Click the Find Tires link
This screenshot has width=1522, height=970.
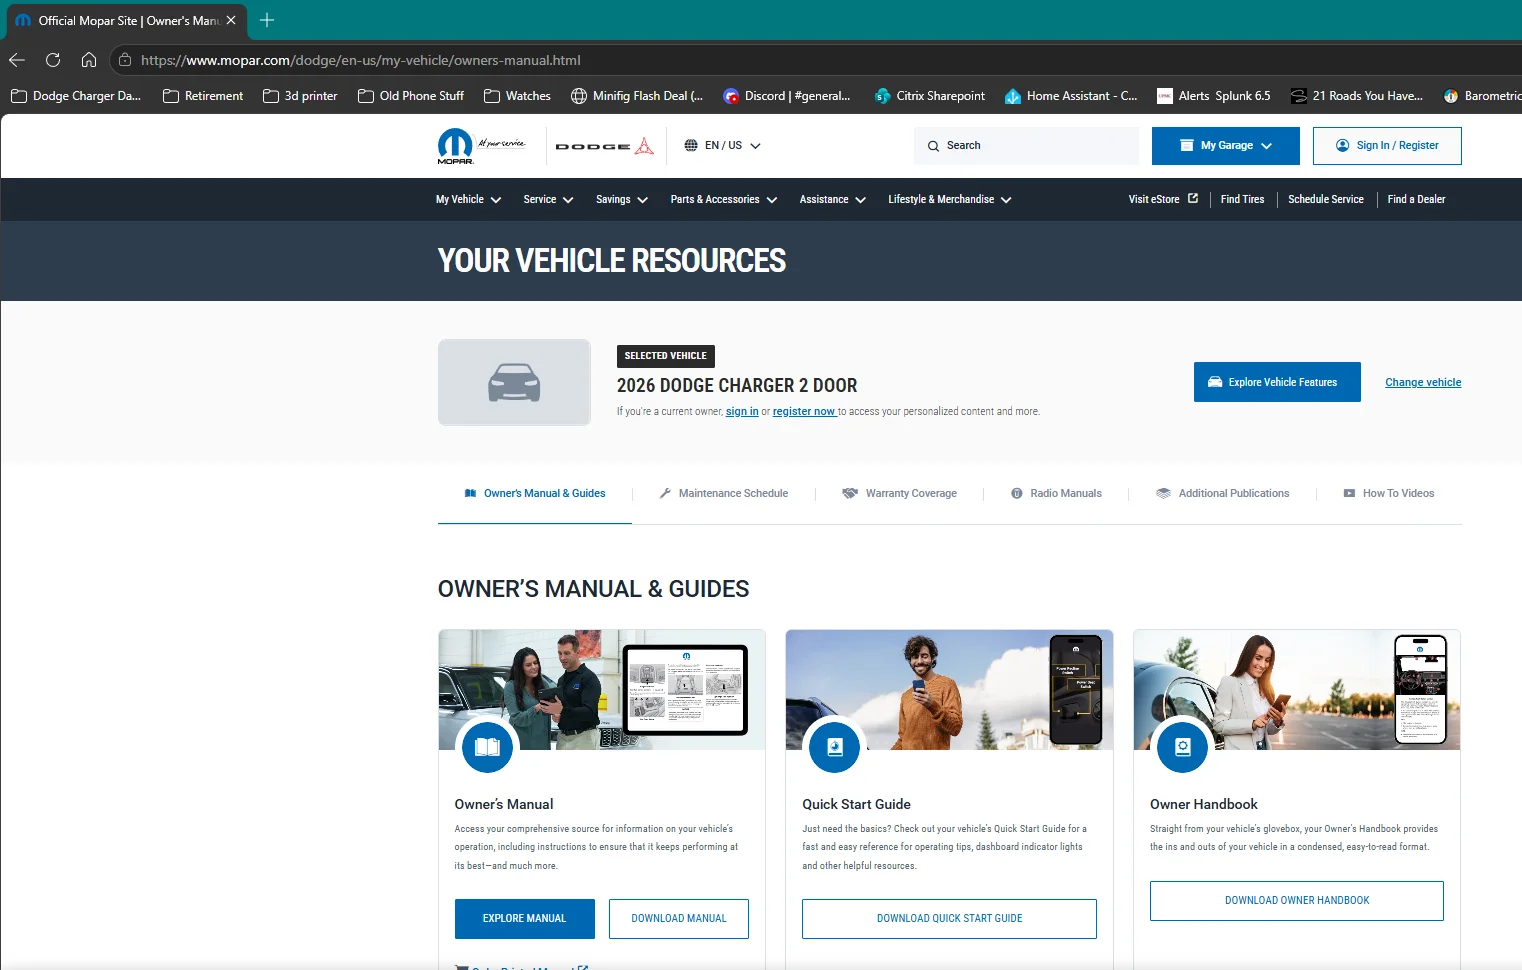1242,199
